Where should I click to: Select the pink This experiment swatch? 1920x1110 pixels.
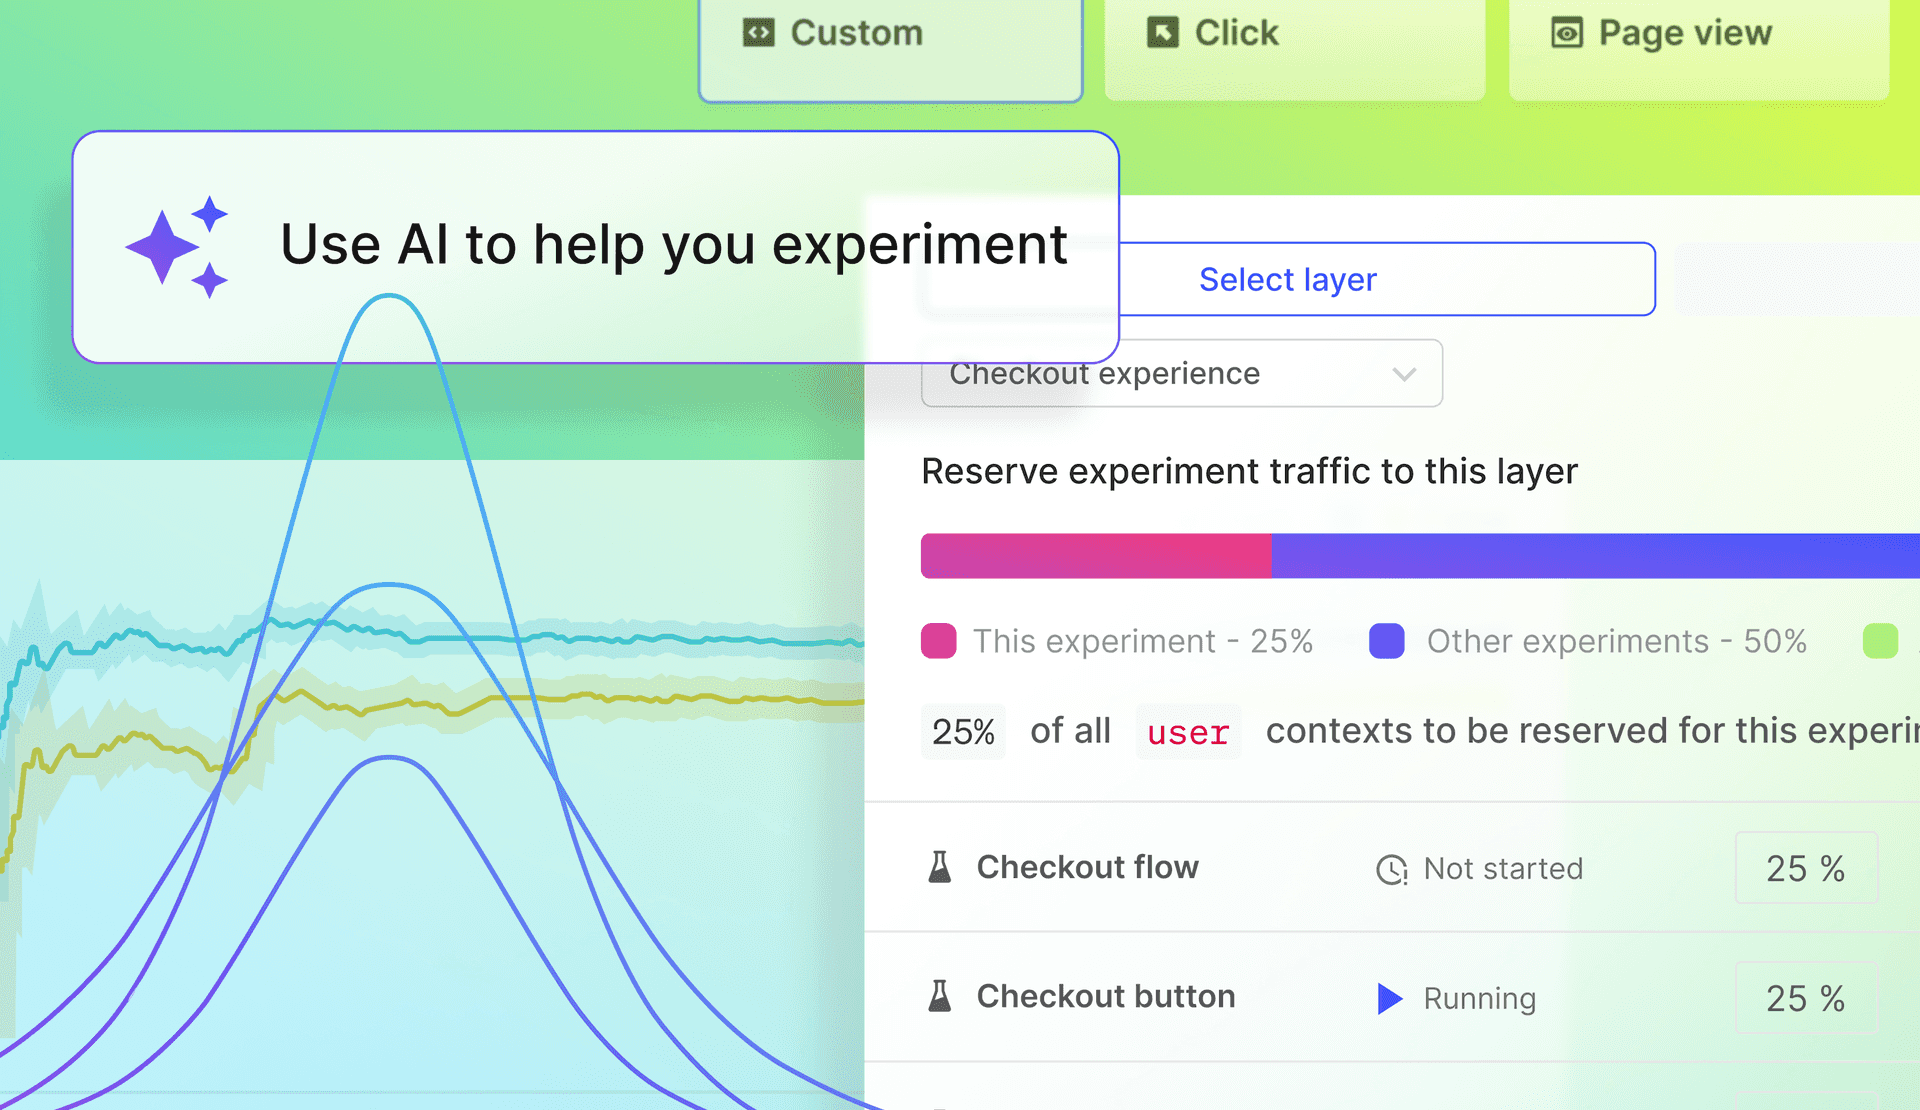[x=937, y=641]
